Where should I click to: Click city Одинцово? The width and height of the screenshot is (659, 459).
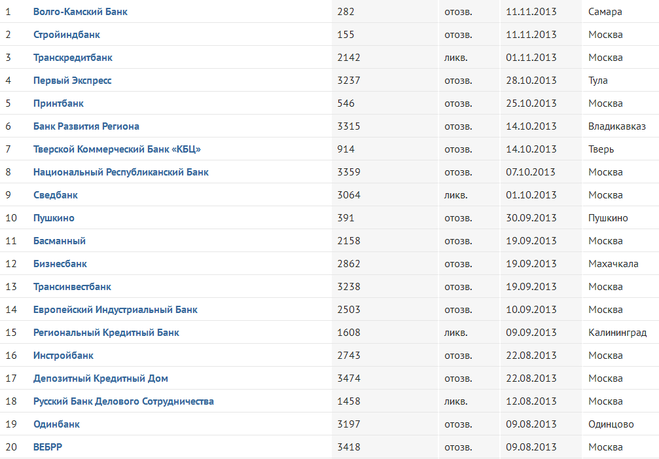point(611,424)
